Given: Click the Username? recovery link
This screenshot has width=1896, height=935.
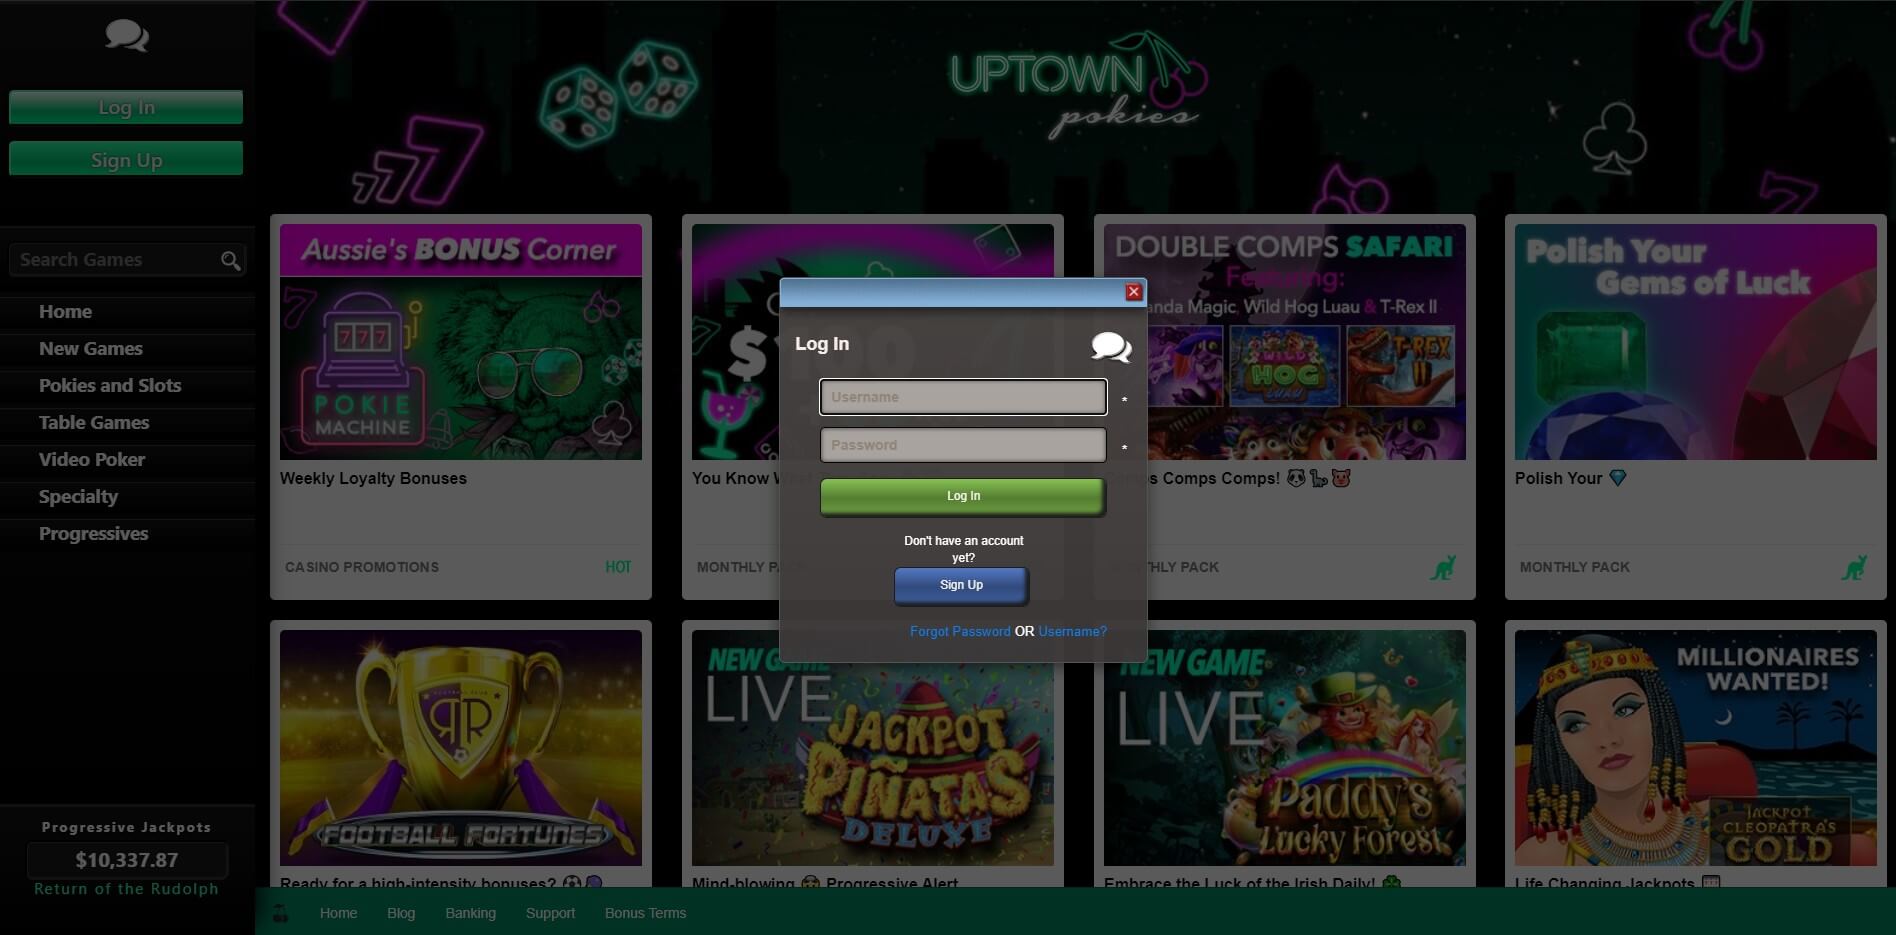Looking at the screenshot, I should (1072, 632).
